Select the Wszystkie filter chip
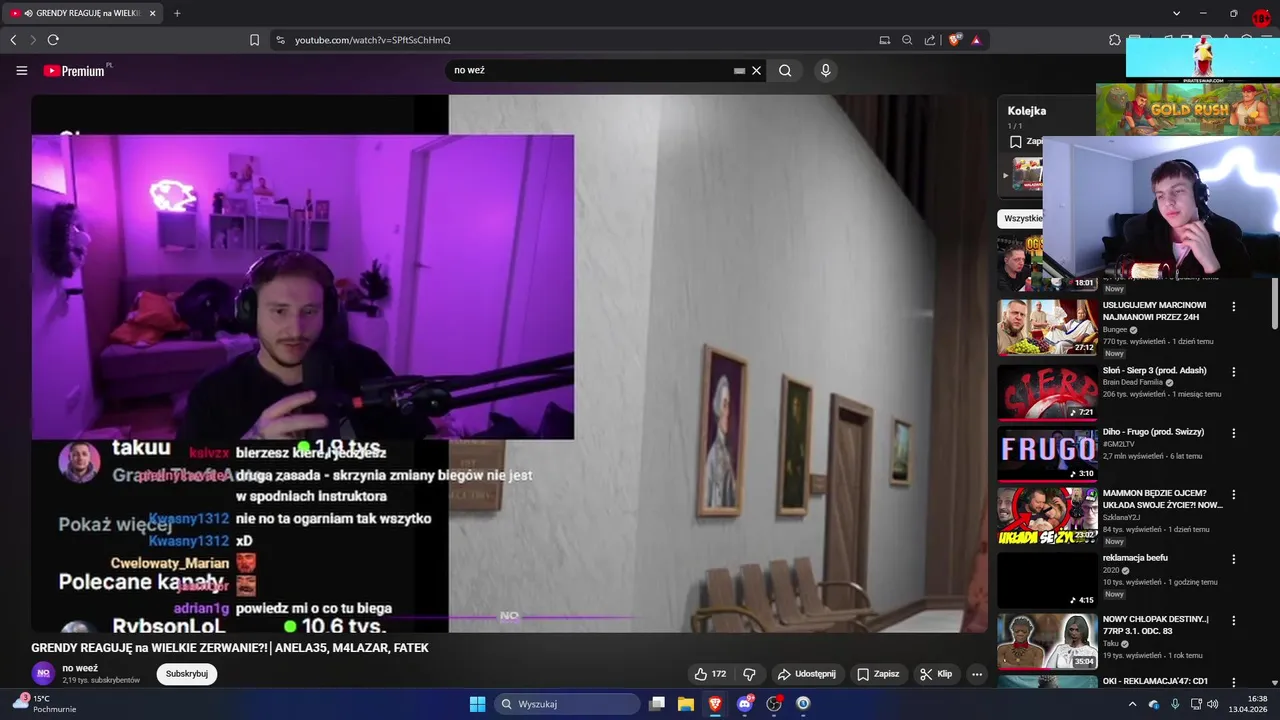This screenshot has width=1280, height=720. pos(1021,218)
